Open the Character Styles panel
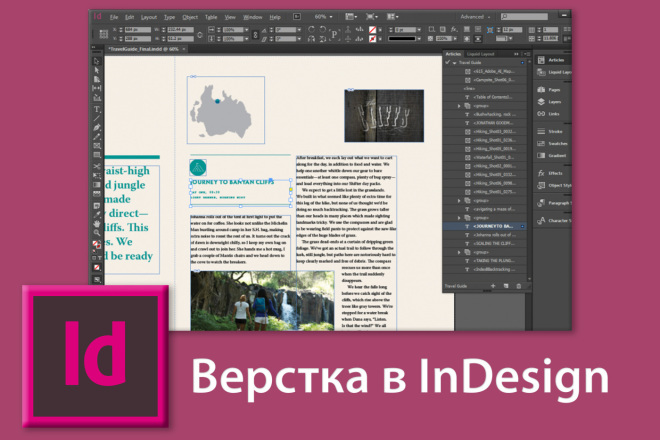 (x=553, y=221)
